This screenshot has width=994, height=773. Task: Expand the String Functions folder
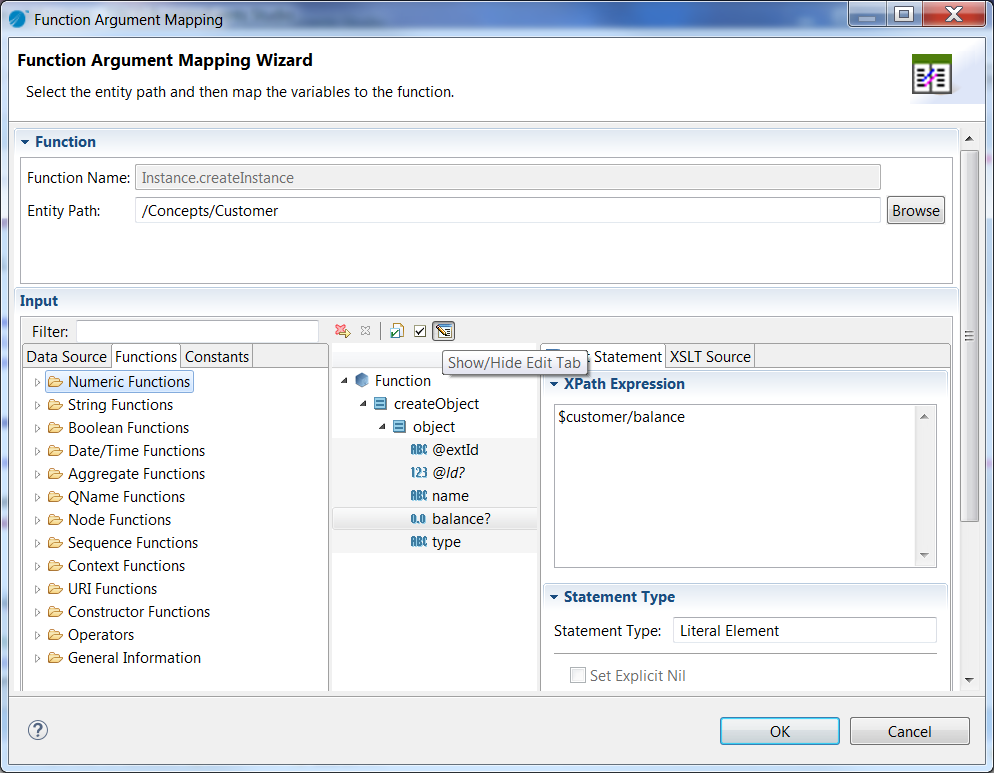click(38, 405)
